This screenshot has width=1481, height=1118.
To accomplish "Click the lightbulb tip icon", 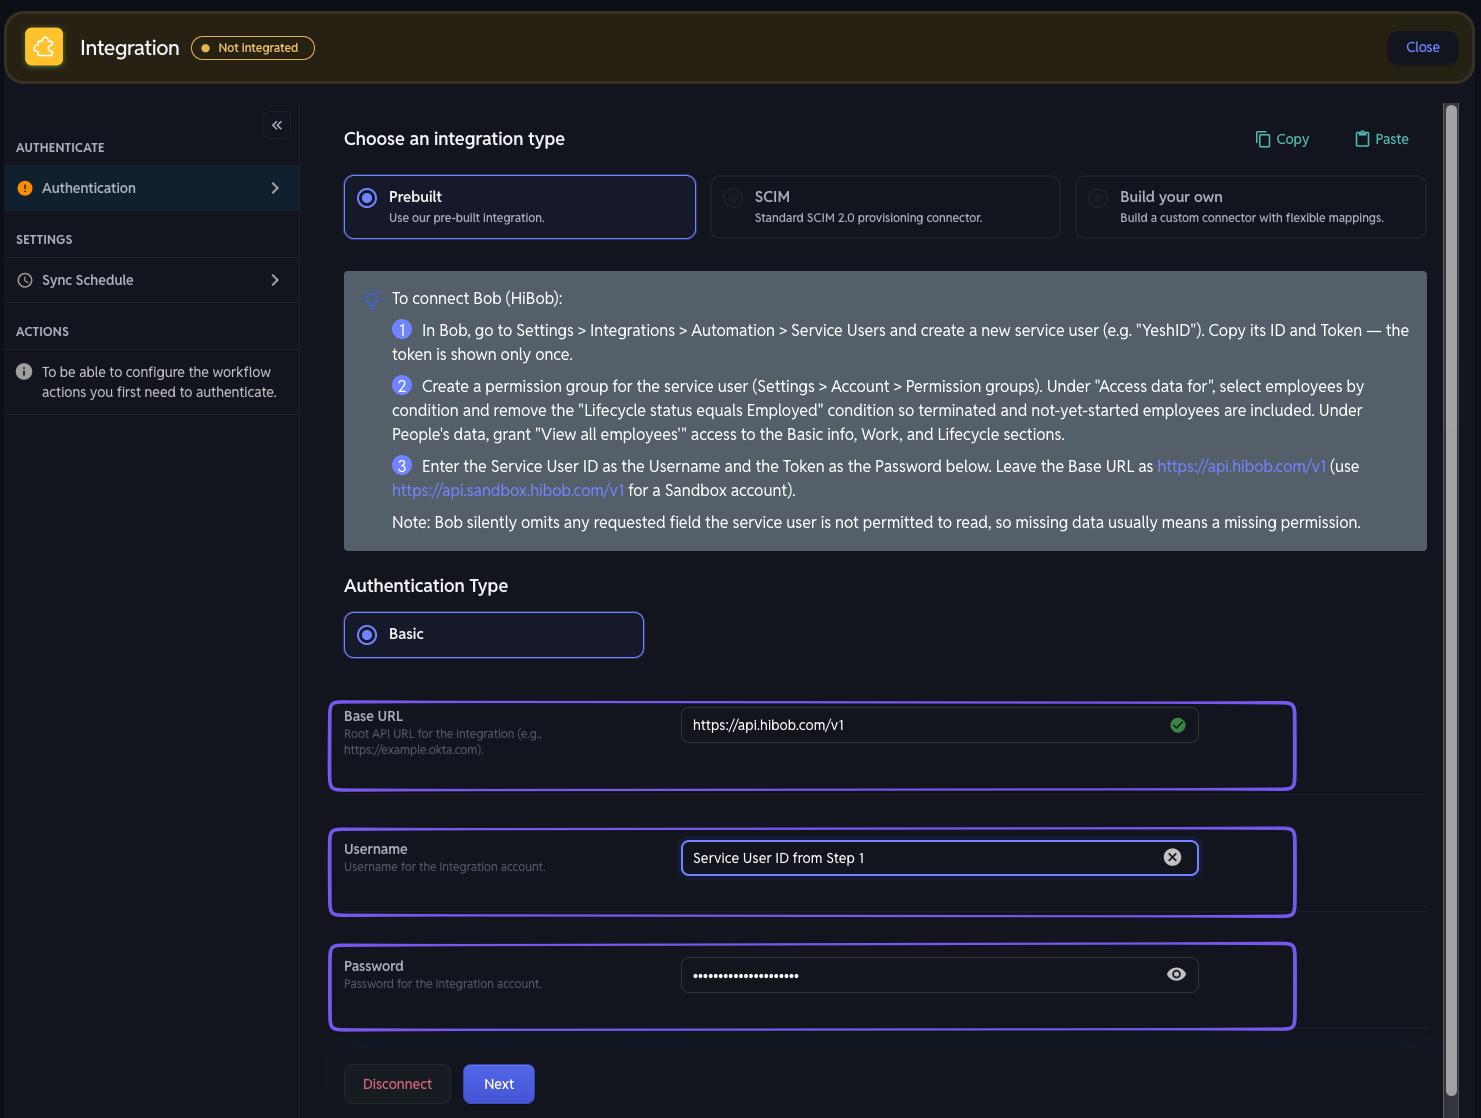I will coord(372,298).
